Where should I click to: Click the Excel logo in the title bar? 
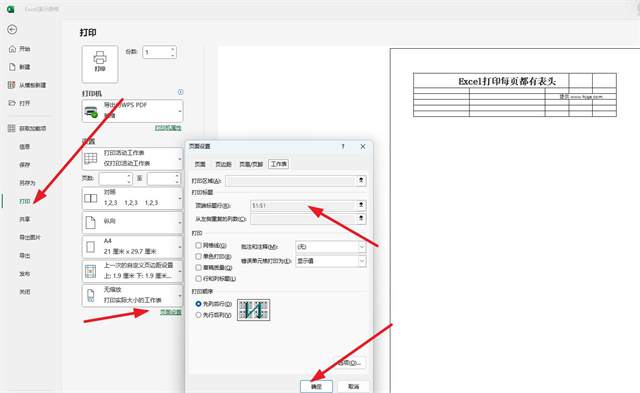(x=11, y=9)
